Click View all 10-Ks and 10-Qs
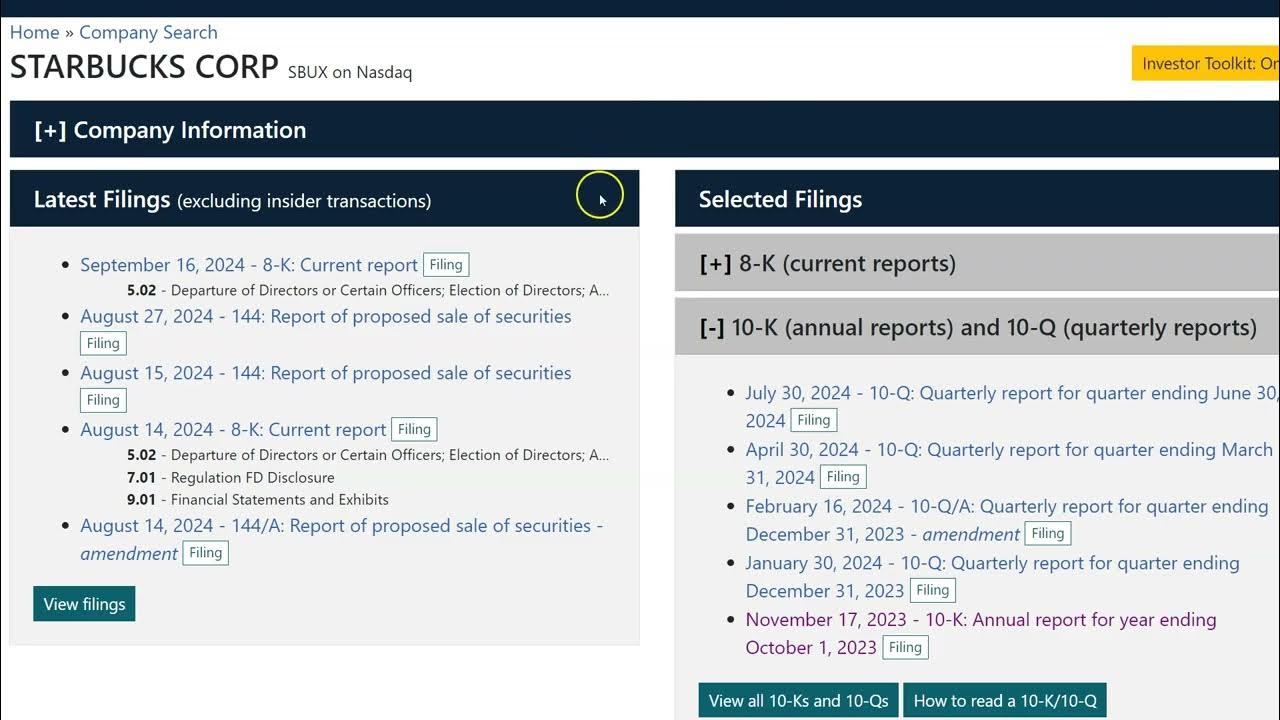Screen dimensions: 1280x720 pos(798,701)
